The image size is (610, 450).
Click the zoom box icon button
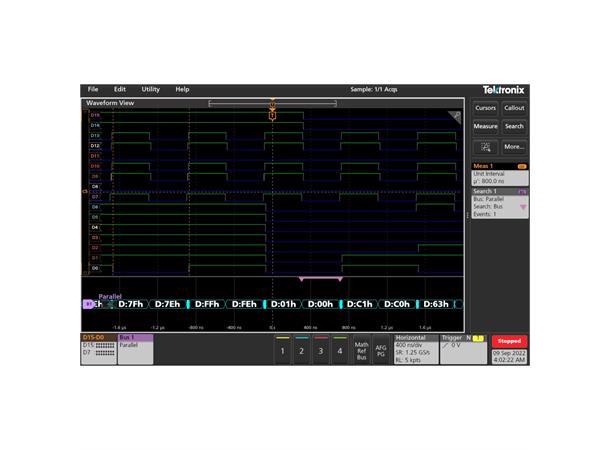coord(486,146)
